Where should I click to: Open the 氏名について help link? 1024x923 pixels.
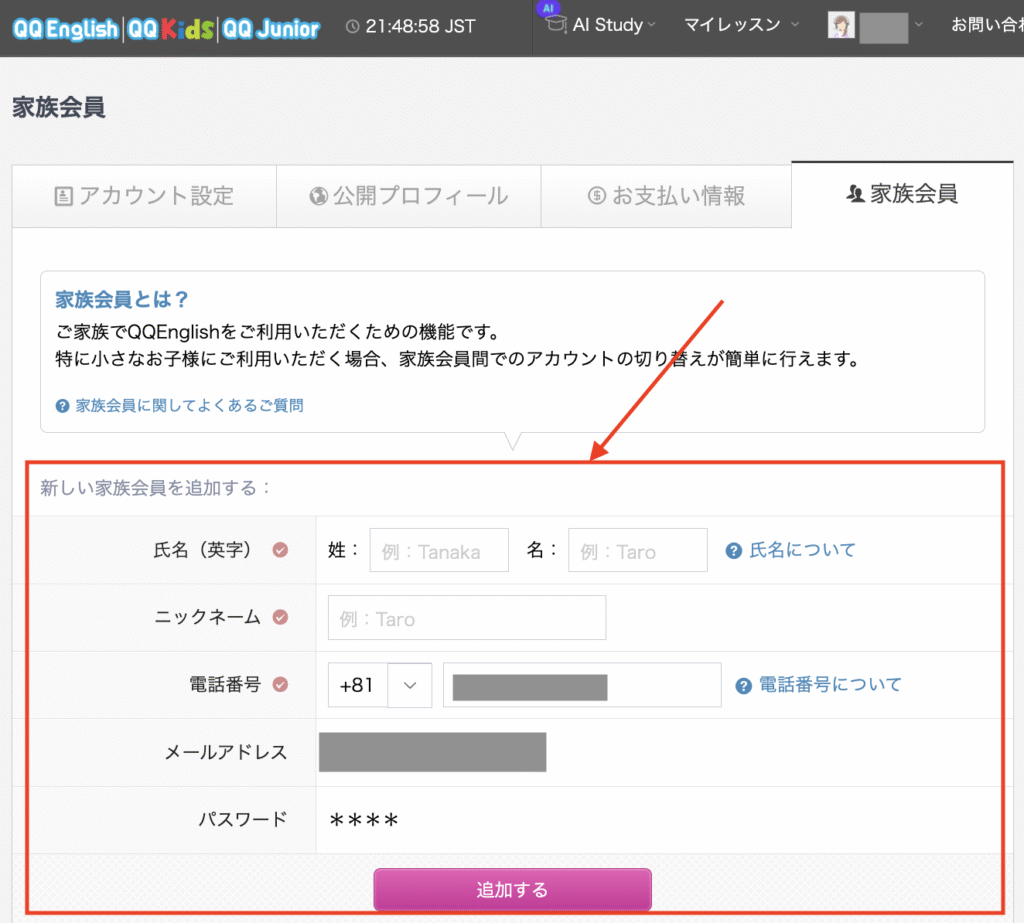click(x=802, y=550)
